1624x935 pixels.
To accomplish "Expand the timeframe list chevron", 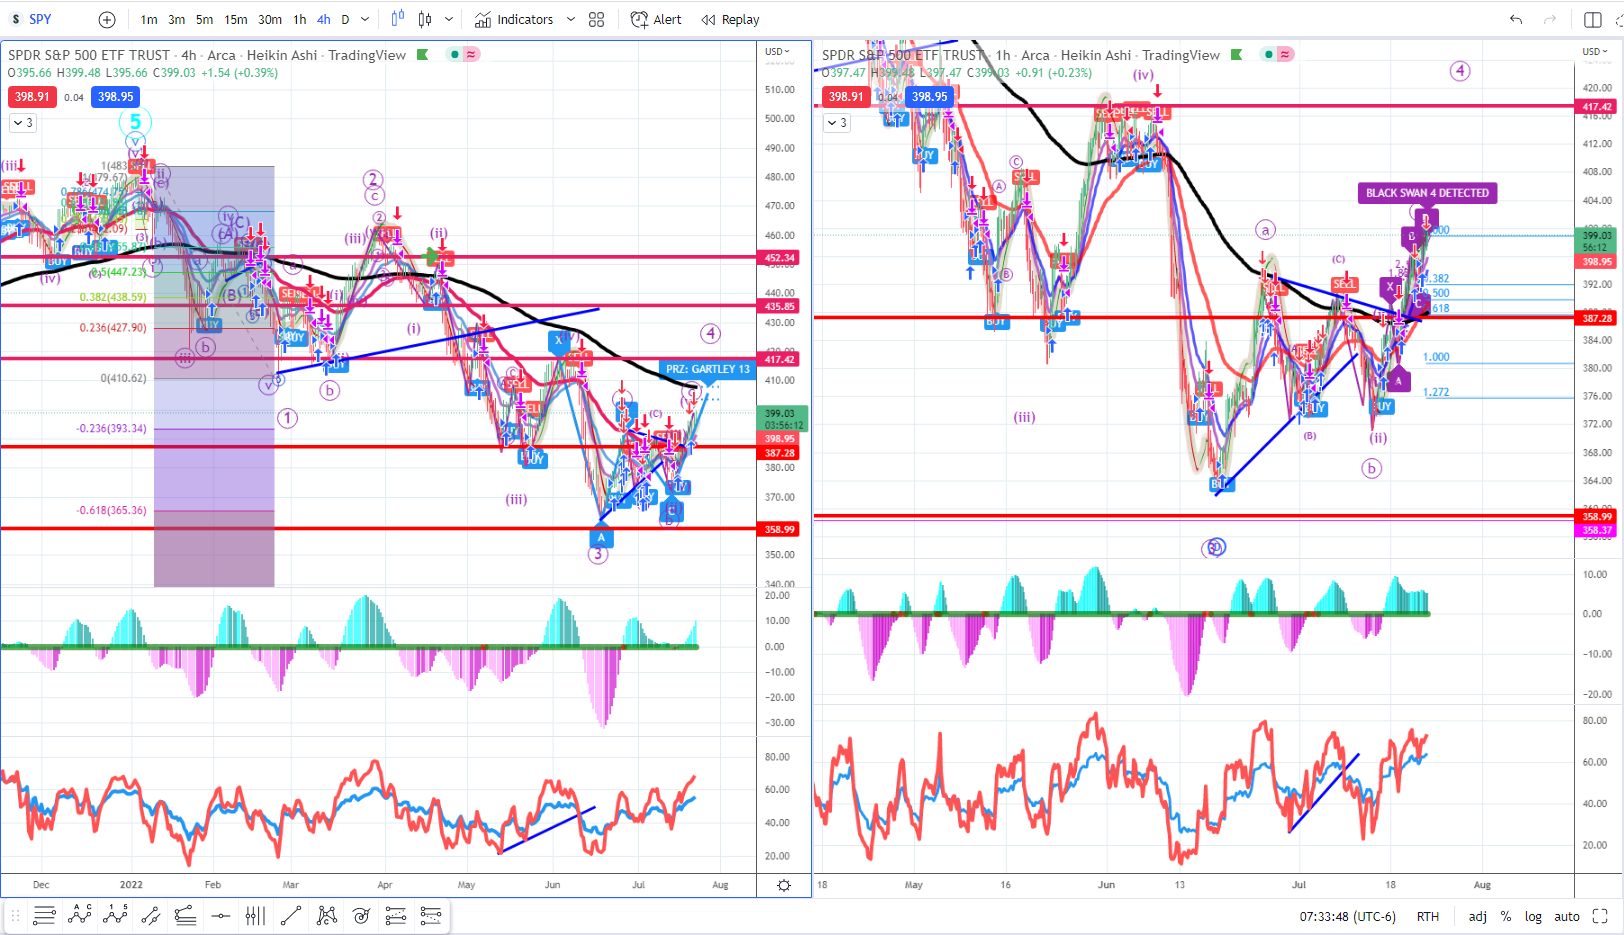I will (x=365, y=20).
